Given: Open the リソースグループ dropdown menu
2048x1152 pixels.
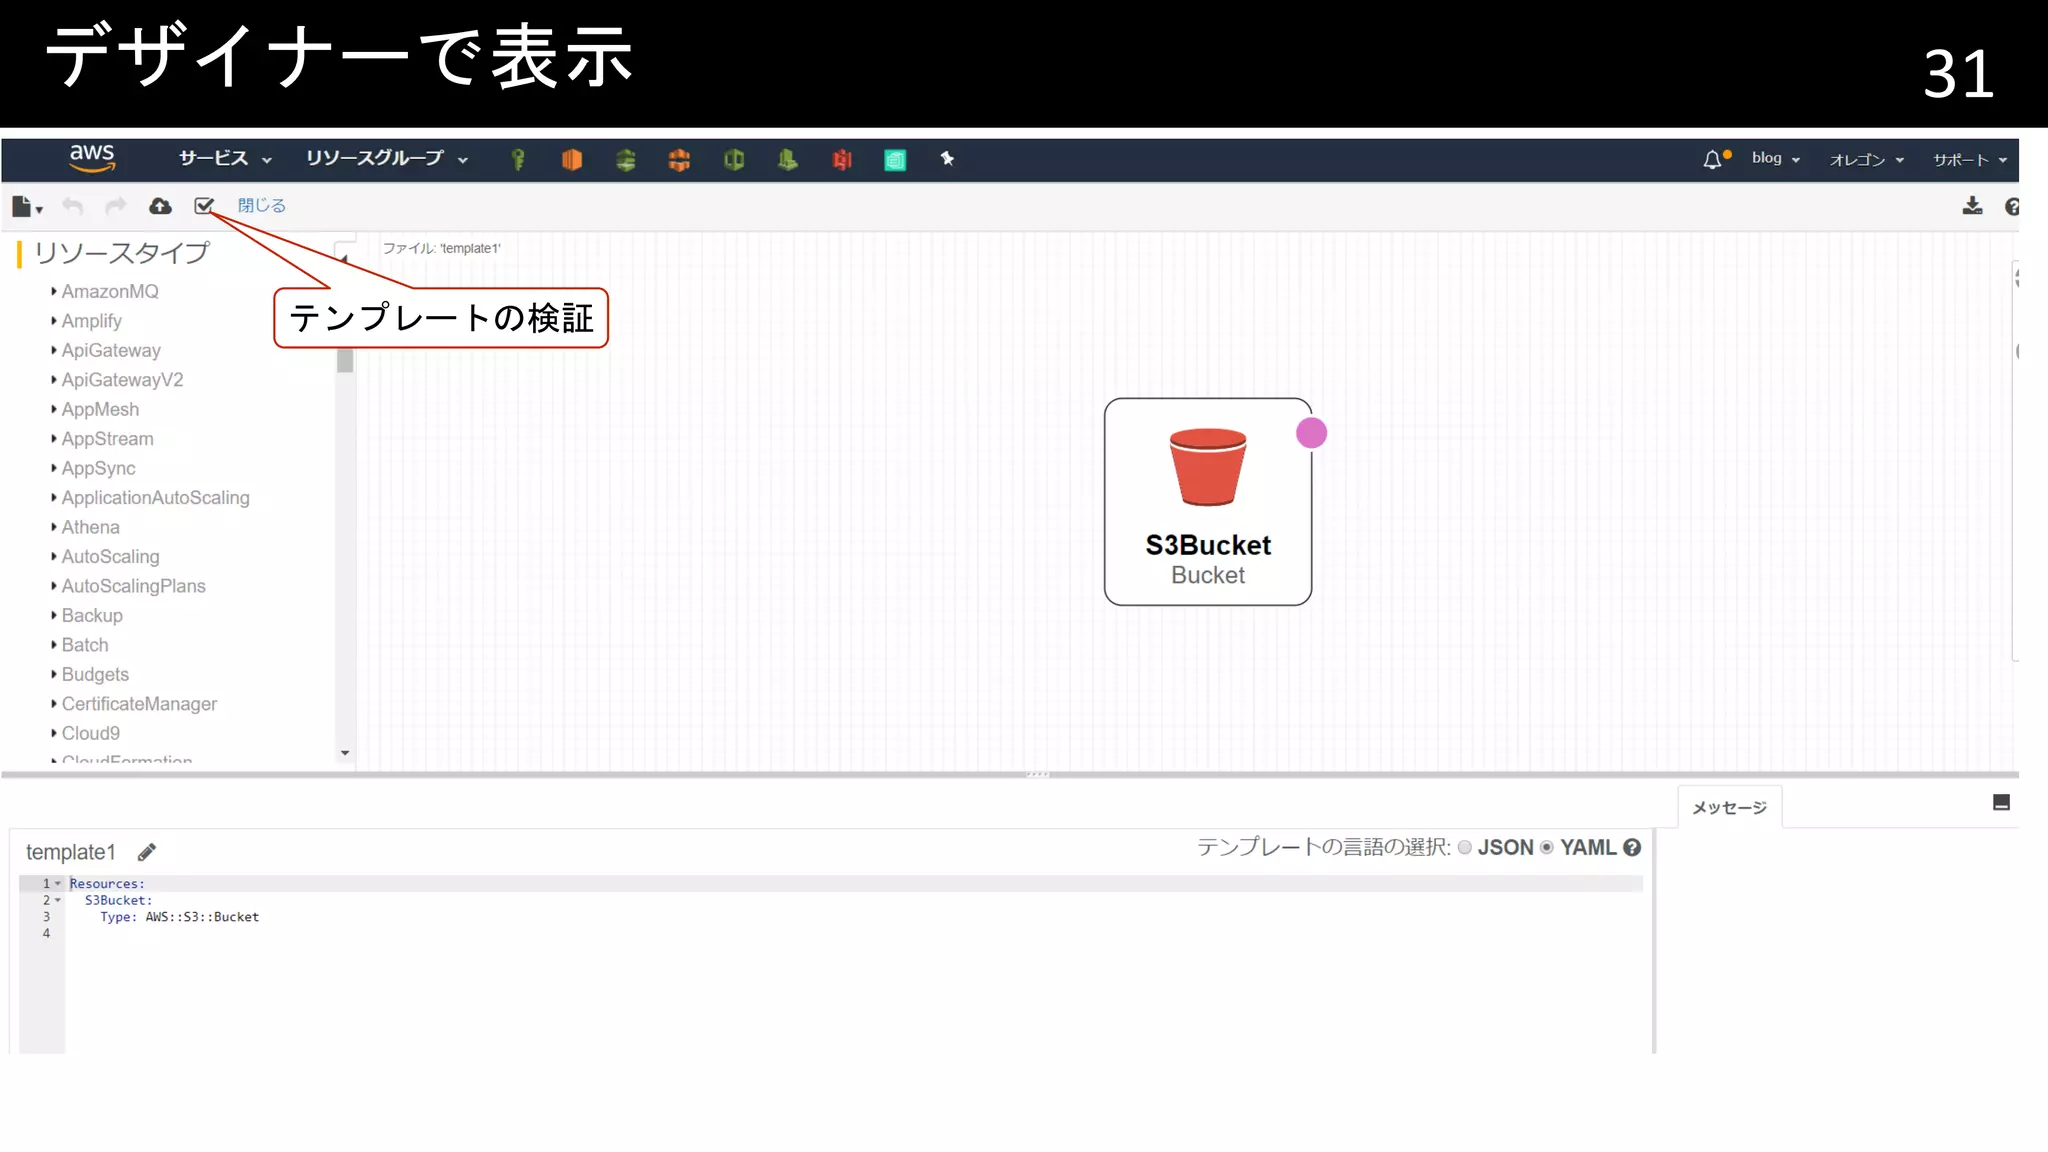Looking at the screenshot, I should point(387,159).
